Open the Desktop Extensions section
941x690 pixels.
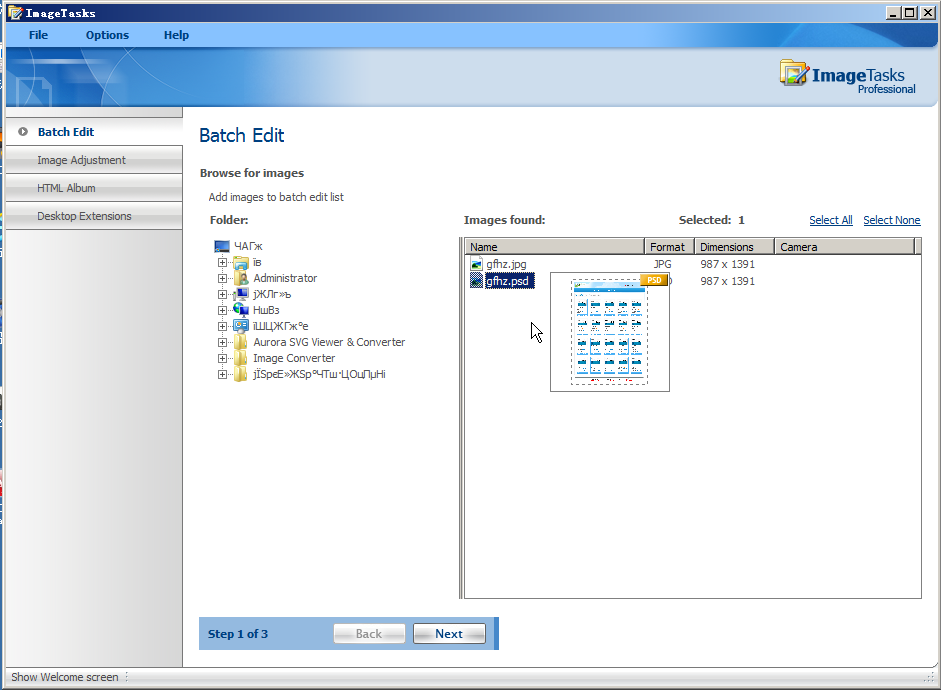(x=94, y=216)
